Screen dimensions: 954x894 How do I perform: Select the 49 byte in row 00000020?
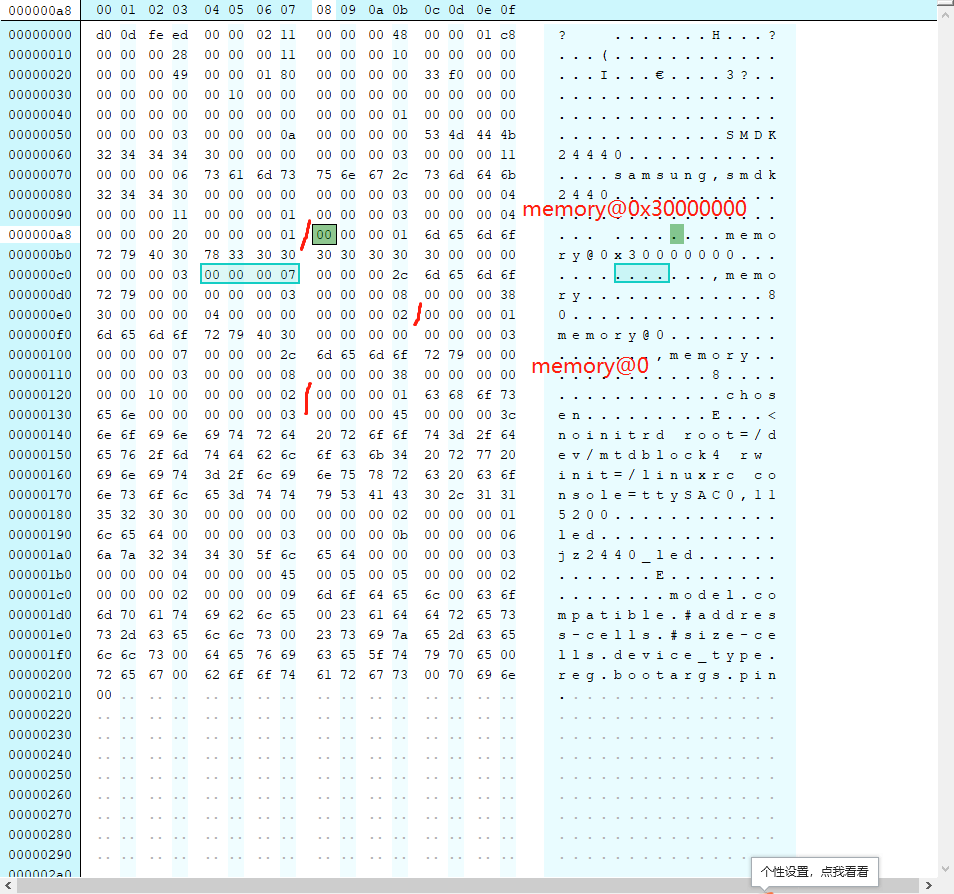click(x=179, y=75)
